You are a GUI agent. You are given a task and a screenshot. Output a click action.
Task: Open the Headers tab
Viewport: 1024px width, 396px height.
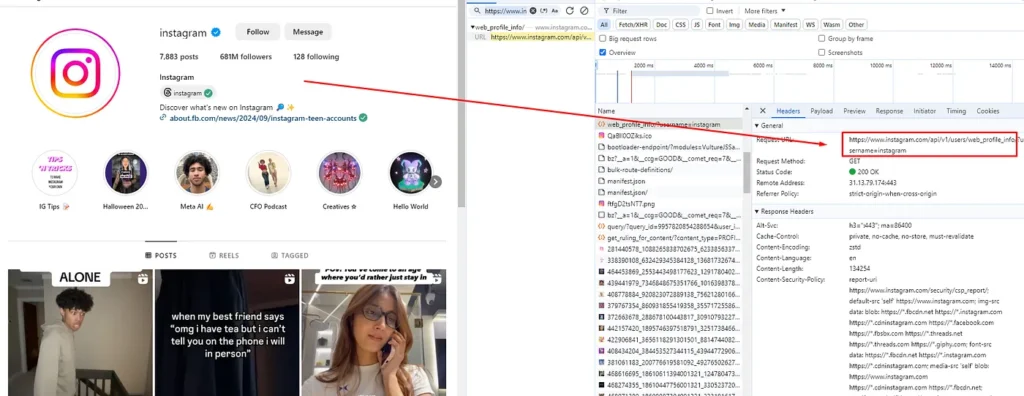(788, 111)
